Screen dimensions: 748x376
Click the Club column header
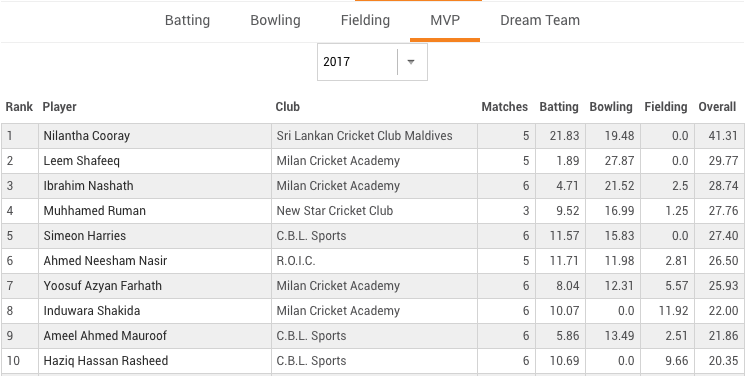click(x=288, y=106)
